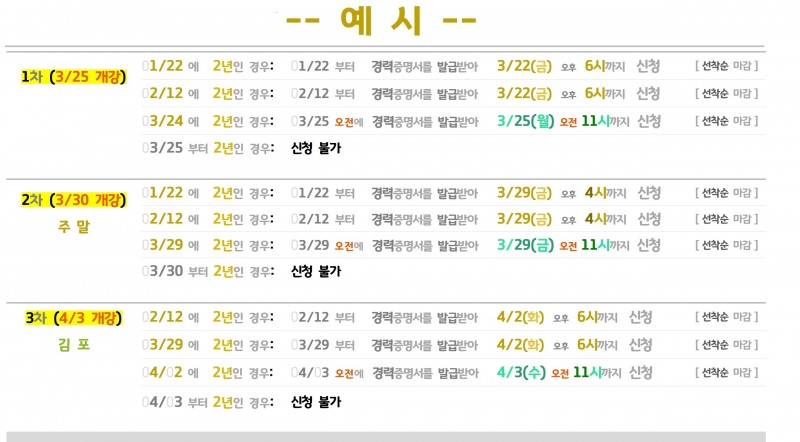Click 선착순 마감 in the 3/29(금) 오전 11시 row
800x442 pixels.
click(727, 245)
